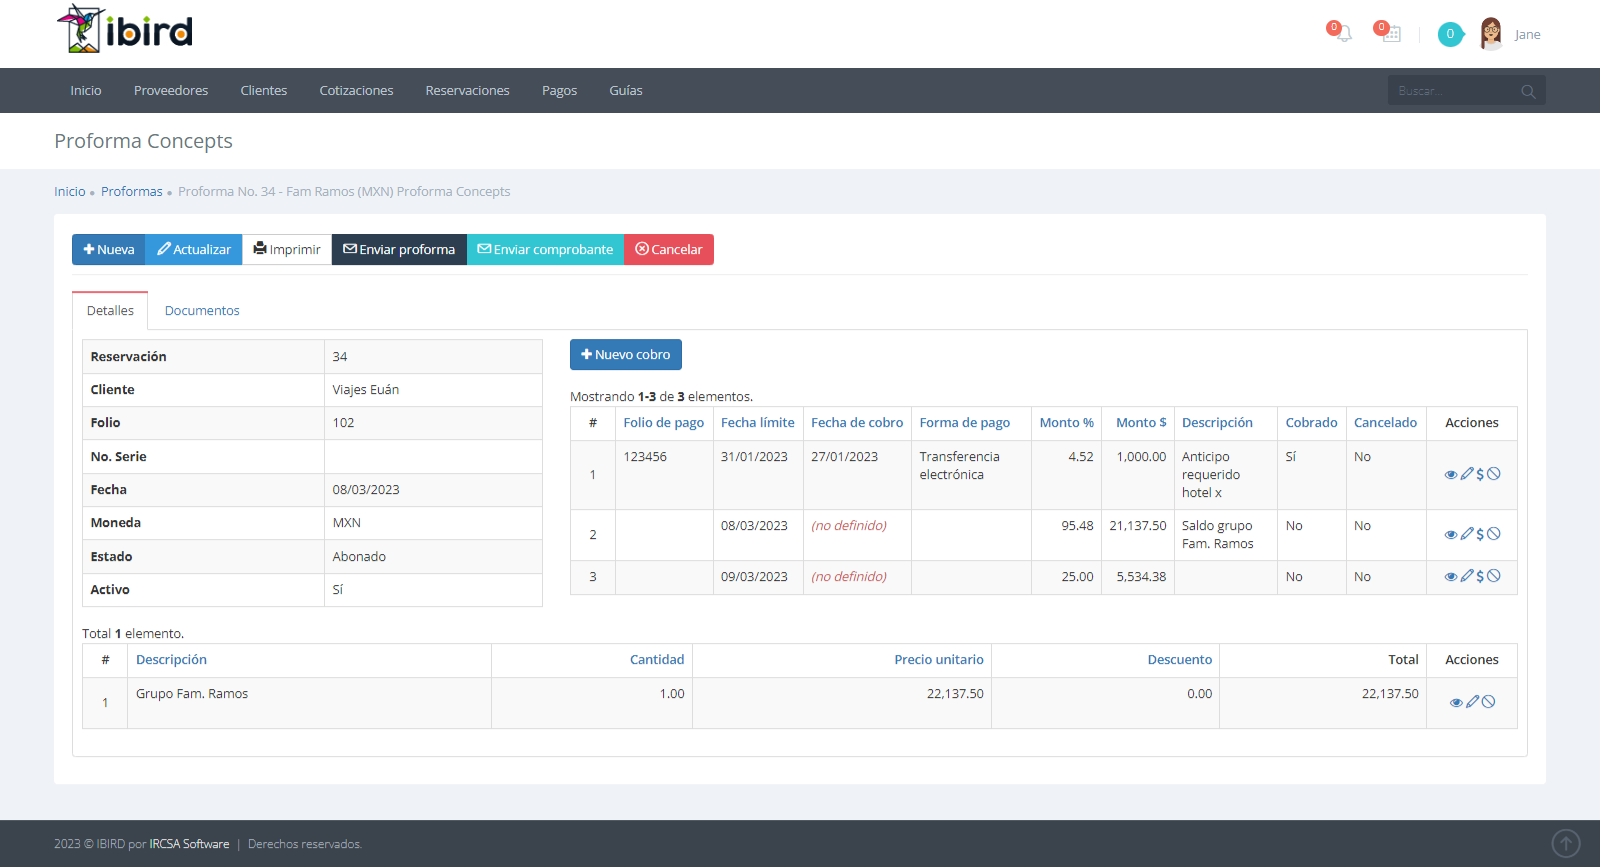Image resolution: width=1600 pixels, height=867 pixels.
Task: Open the Reservaciones menu
Action: coord(467,91)
